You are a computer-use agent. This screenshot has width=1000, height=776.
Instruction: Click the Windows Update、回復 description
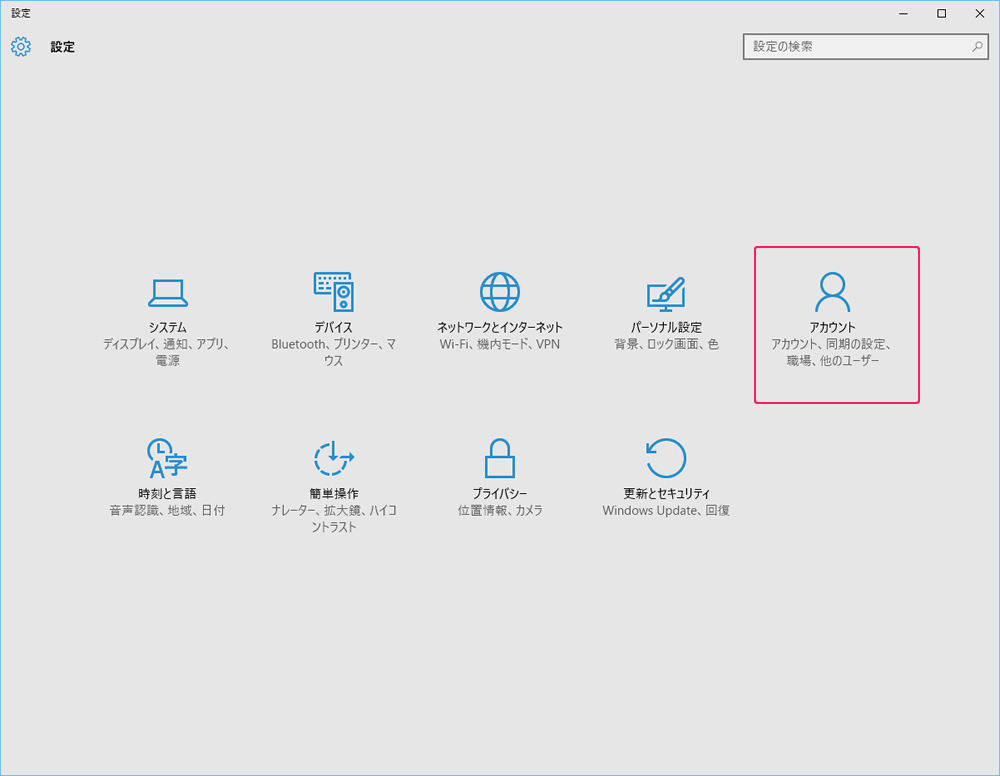point(666,510)
